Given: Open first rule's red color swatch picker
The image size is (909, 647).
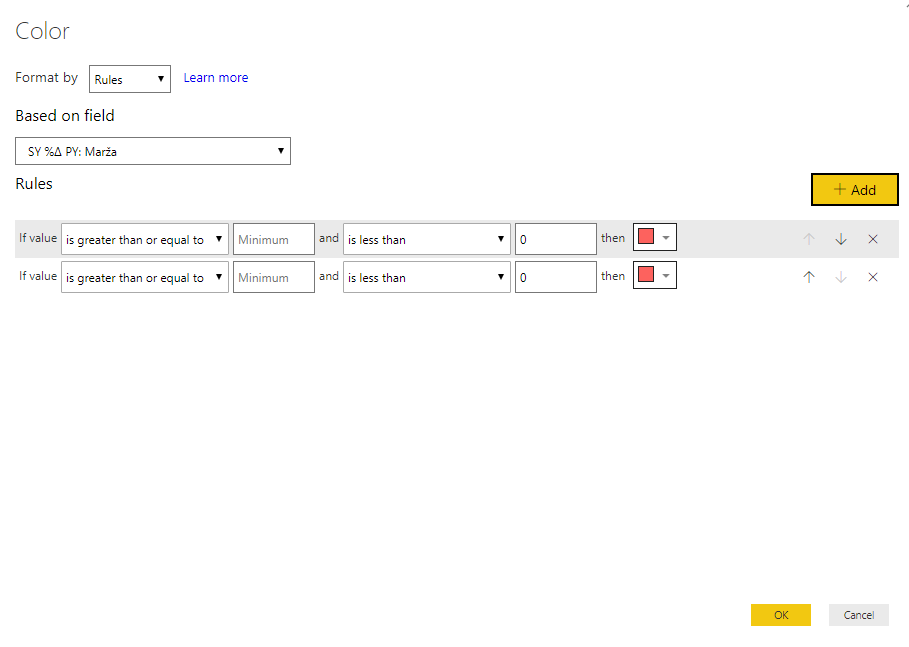Looking at the screenshot, I should coord(655,237).
